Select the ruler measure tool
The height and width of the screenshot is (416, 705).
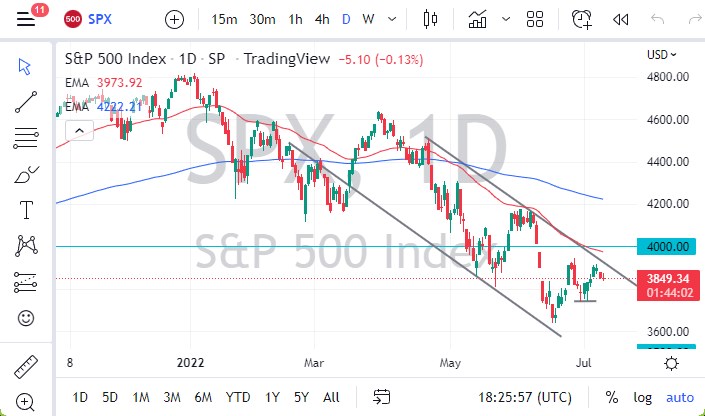[x=27, y=364]
